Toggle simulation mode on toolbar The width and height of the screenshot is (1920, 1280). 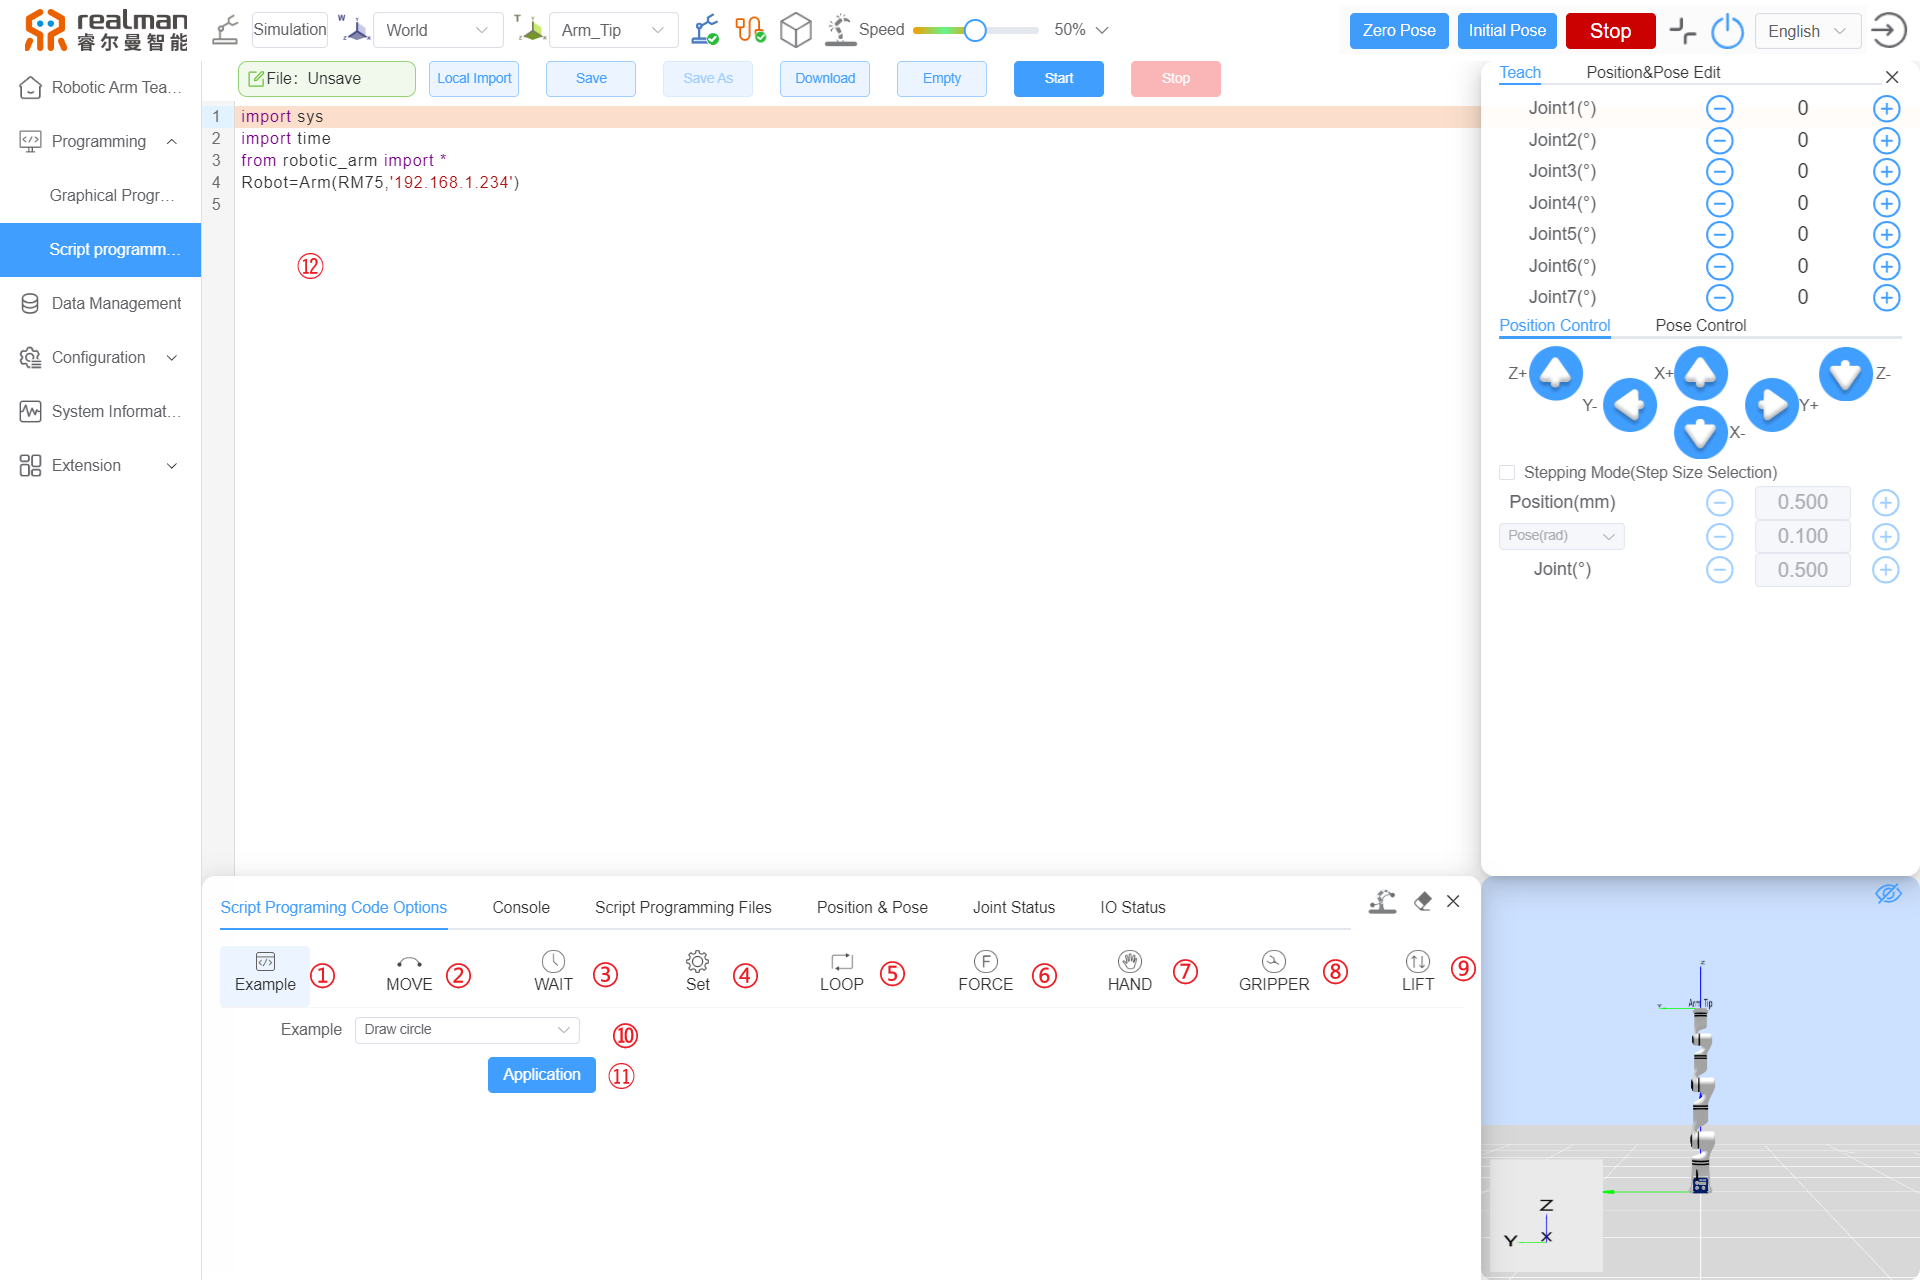coord(287,29)
